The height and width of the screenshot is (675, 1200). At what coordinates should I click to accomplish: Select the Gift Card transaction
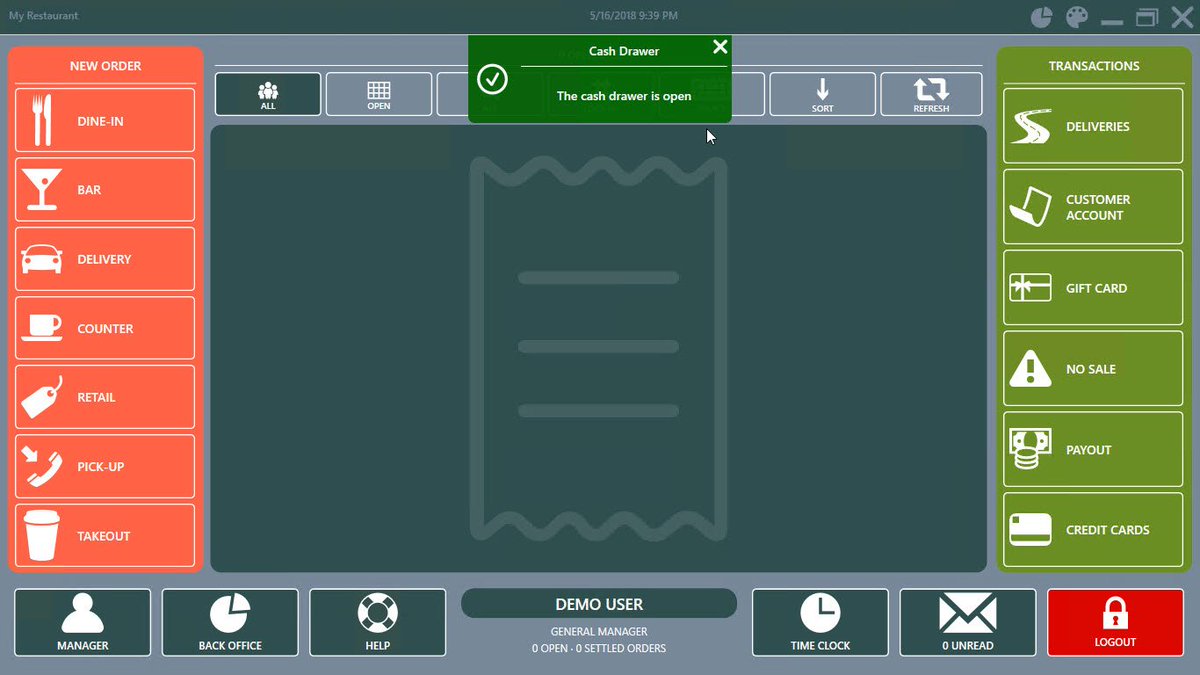pos(1093,288)
